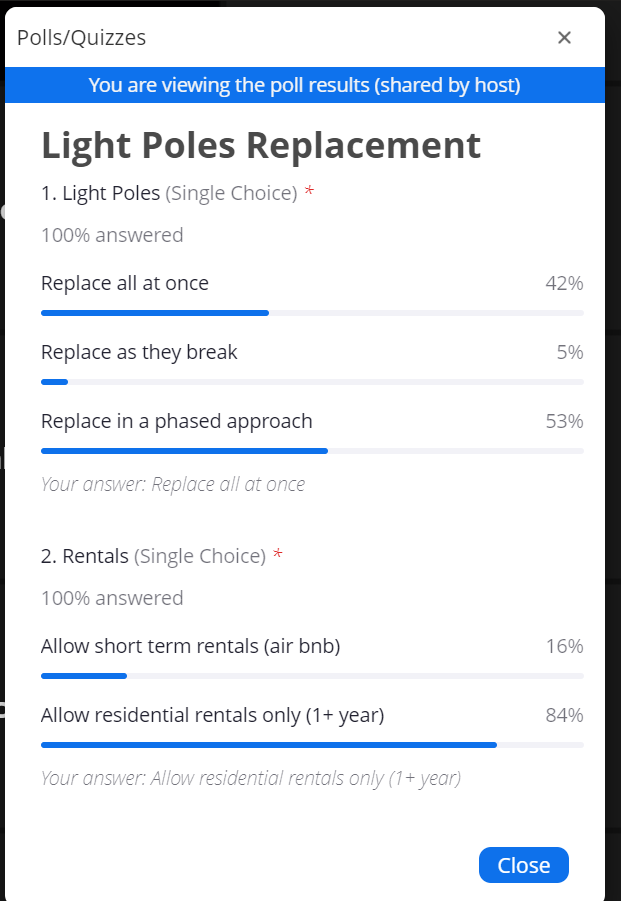Close the Polls/Quizzes window with the X
Image resolution: width=621 pixels, height=901 pixels.
[564, 38]
